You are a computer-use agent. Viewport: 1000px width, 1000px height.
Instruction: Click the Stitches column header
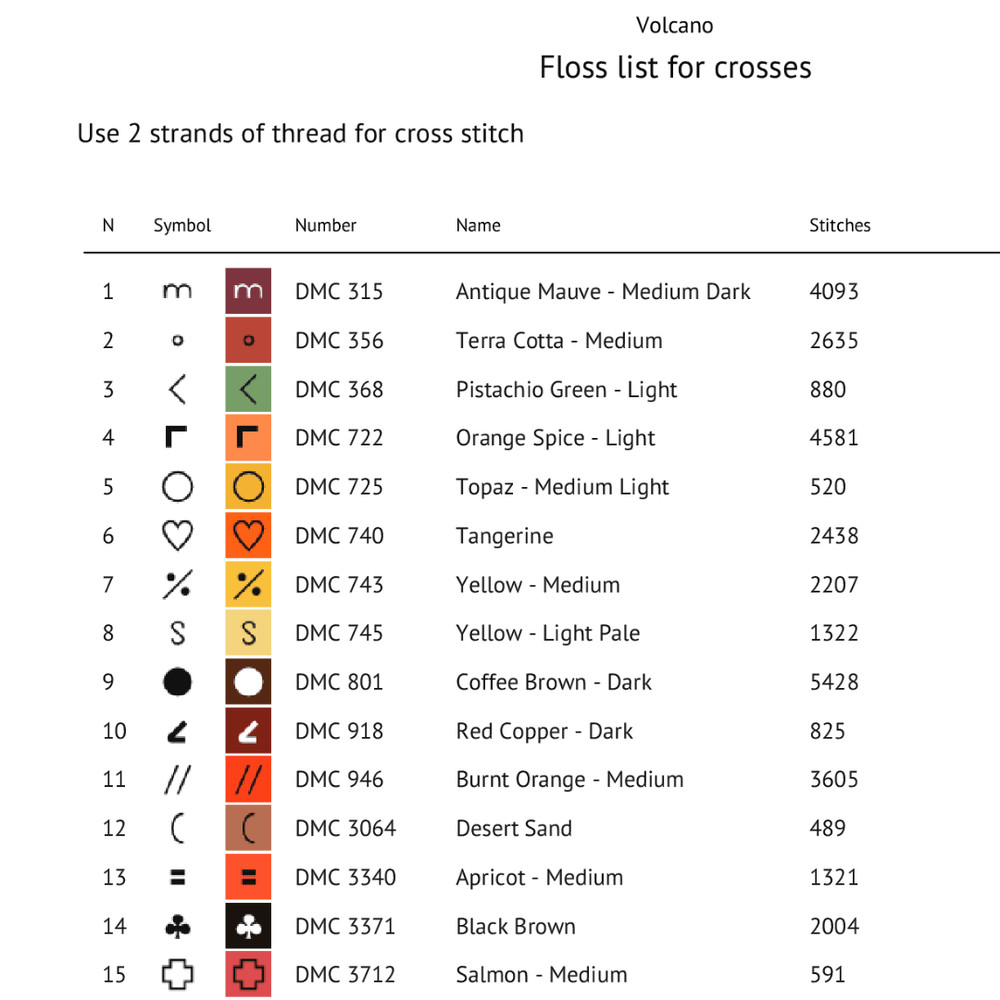click(839, 225)
